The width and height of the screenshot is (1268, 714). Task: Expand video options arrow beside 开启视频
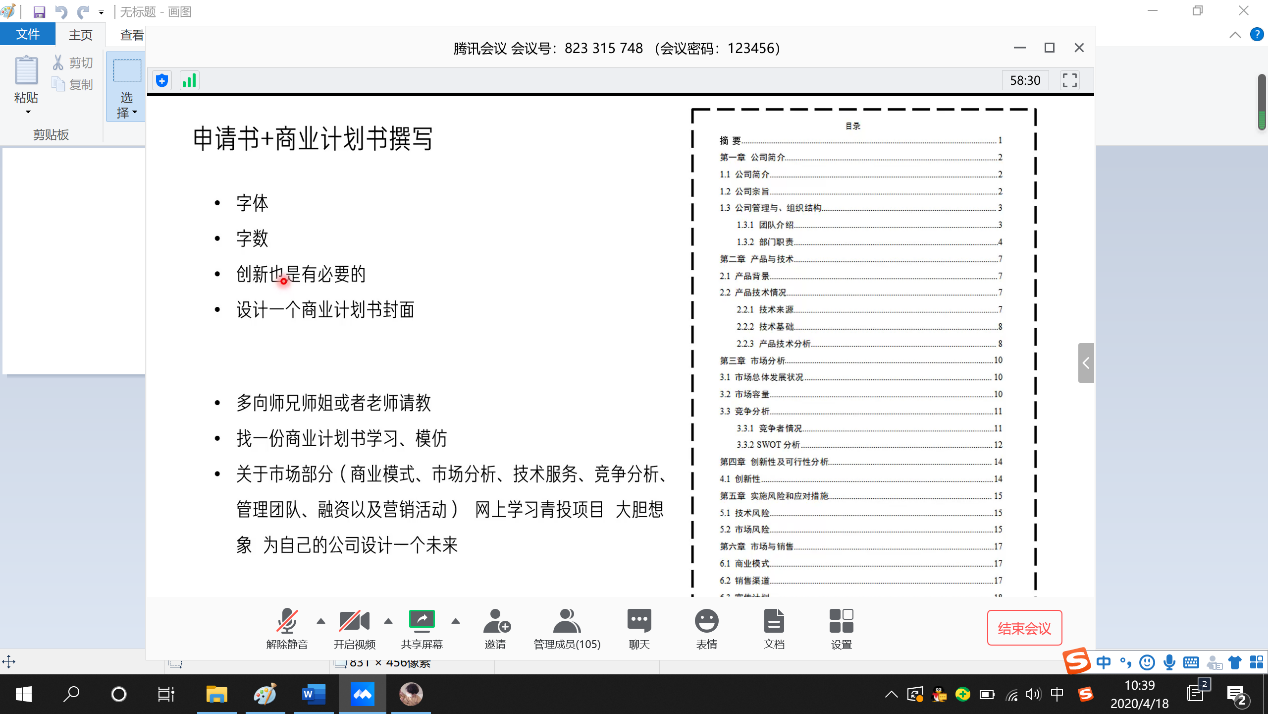tap(388, 621)
